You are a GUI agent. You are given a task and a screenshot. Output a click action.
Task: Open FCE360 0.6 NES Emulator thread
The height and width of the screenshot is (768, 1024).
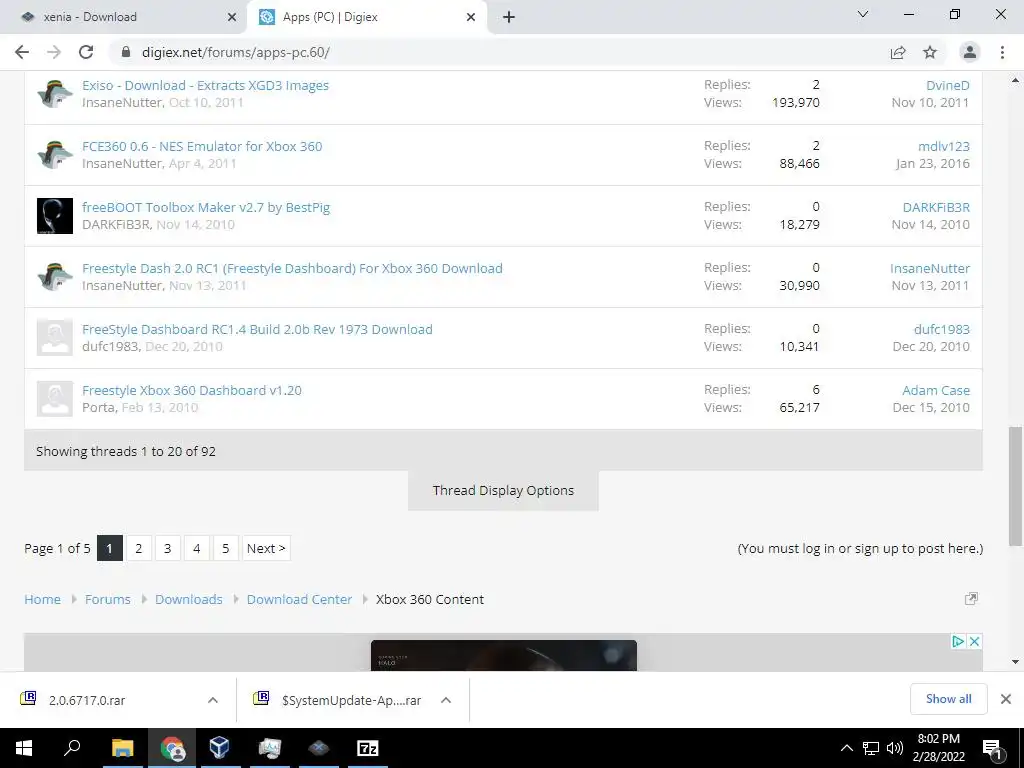pyautogui.click(x=202, y=146)
